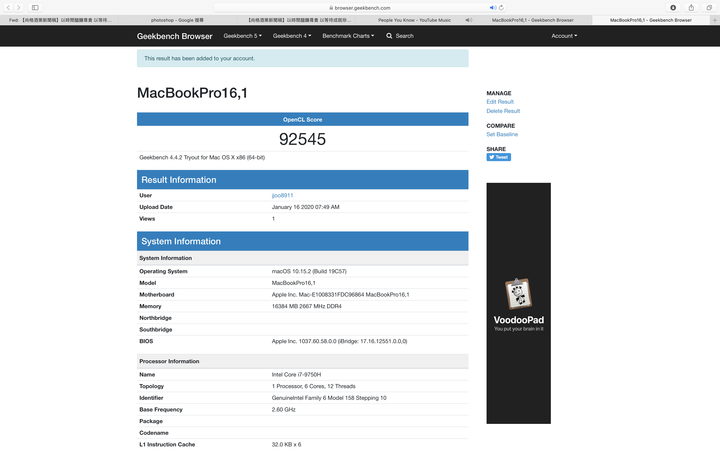The height and width of the screenshot is (450, 720).
Task: Click the Geekbench 4.4.2 Tryout version text
Action: (202, 158)
